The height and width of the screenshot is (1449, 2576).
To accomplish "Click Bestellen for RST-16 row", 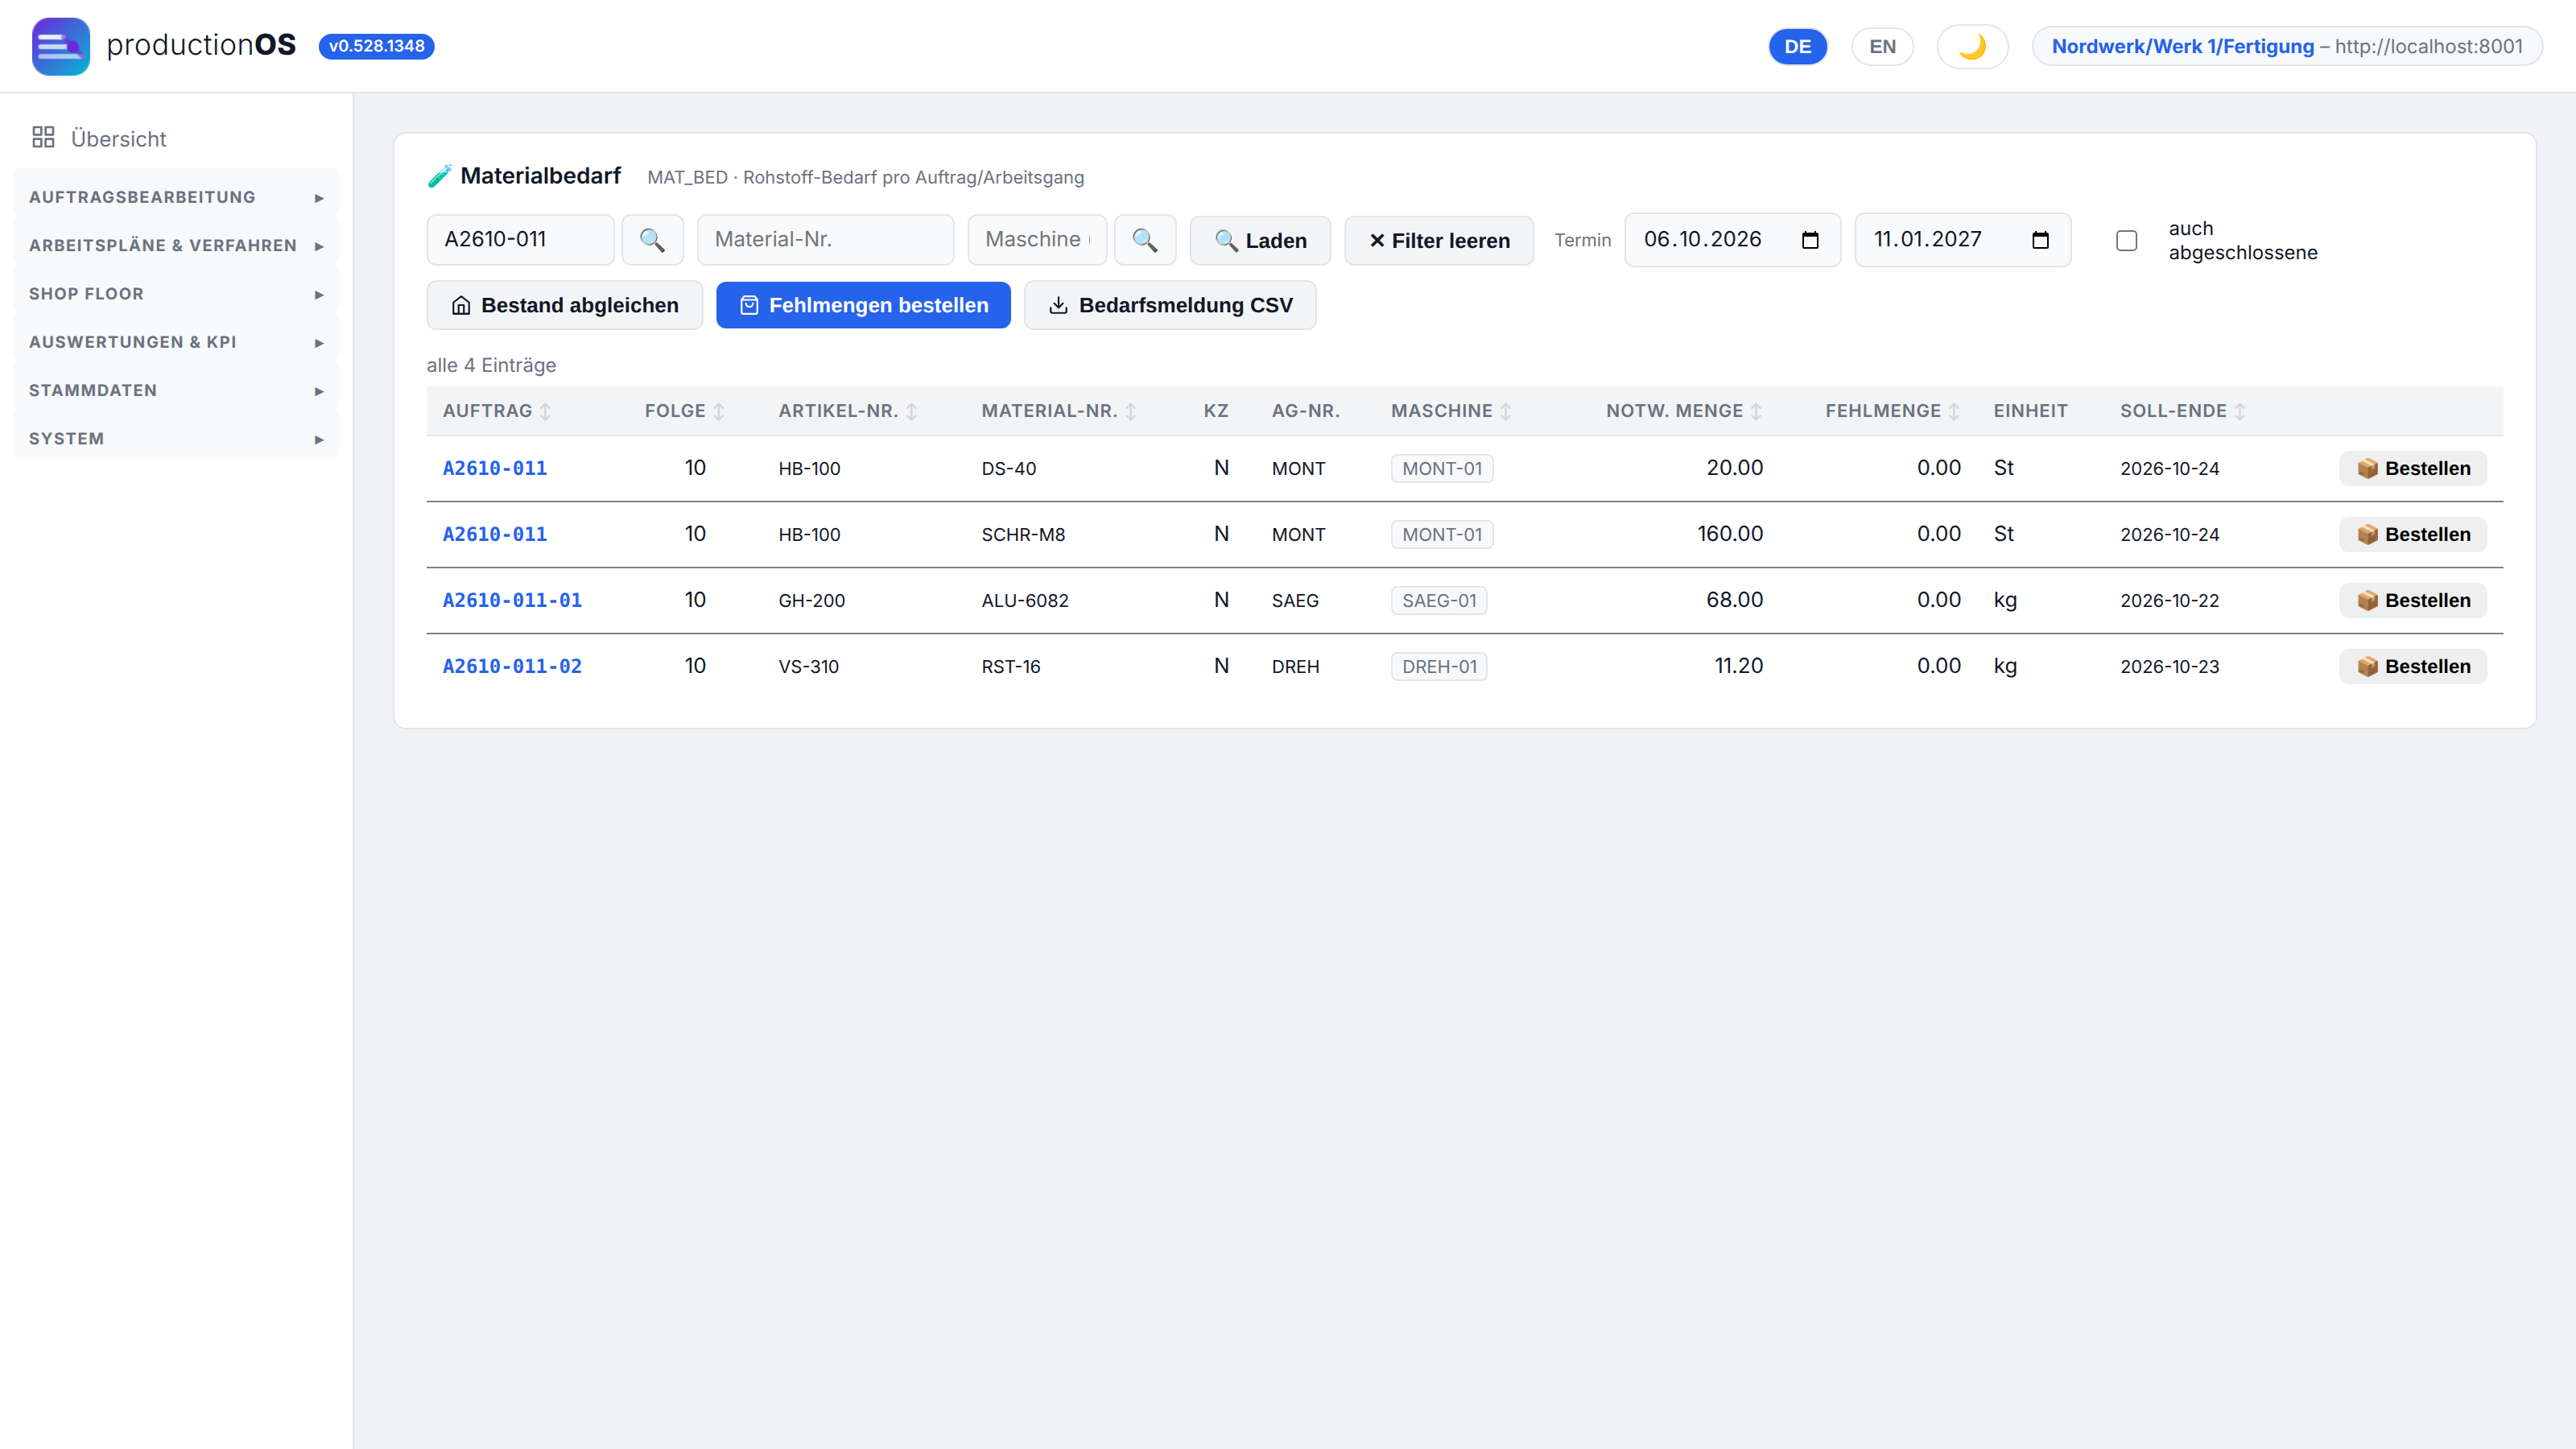I will [2413, 666].
